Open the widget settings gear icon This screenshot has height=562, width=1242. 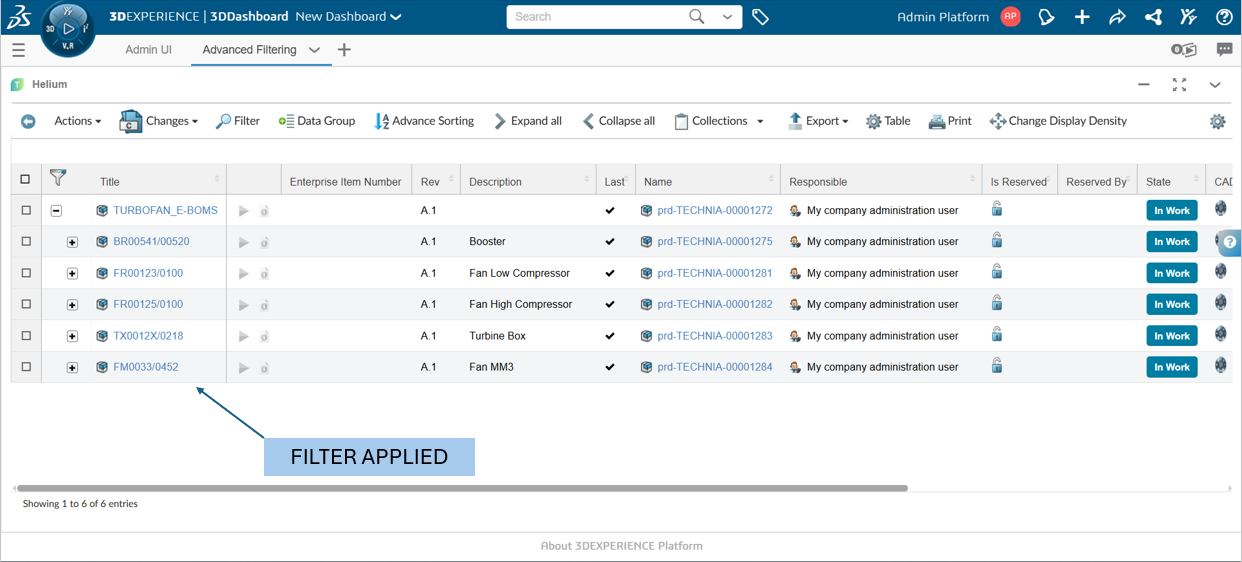pos(1217,121)
